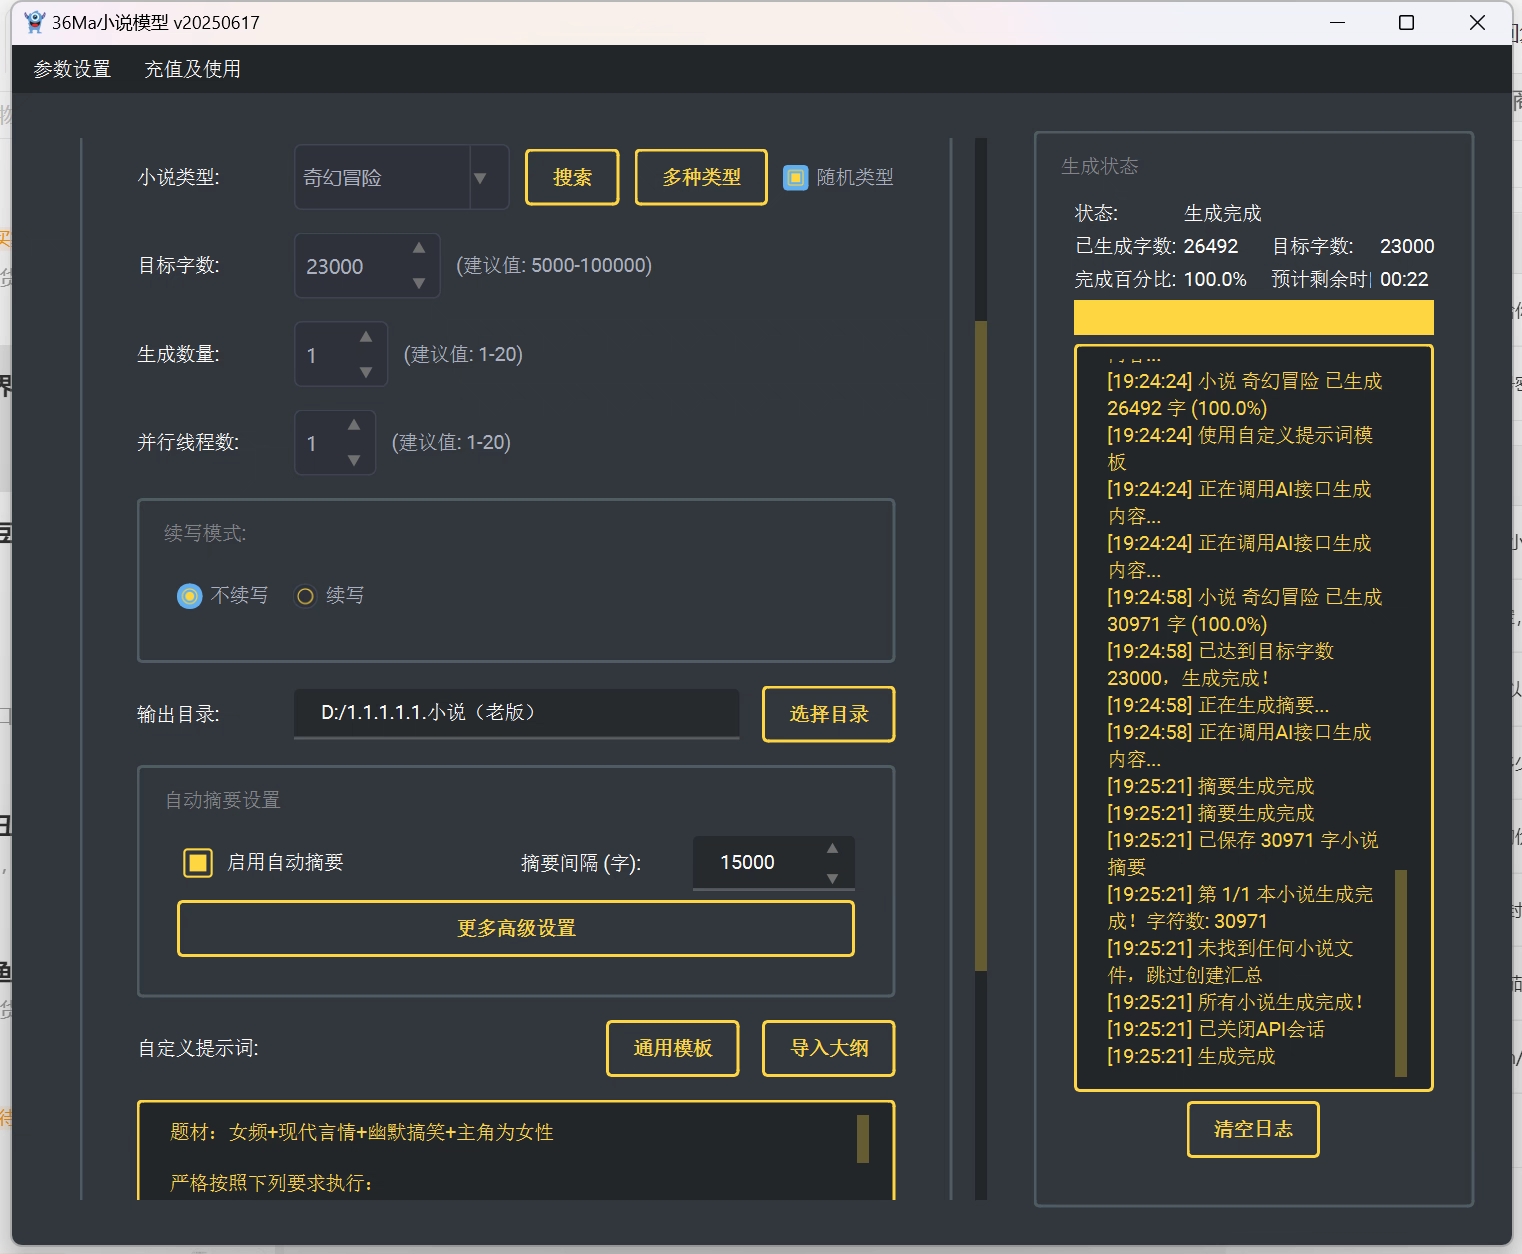Toggle 启用自动摘要 checkbox
This screenshot has width=1522, height=1254.
coord(198,862)
